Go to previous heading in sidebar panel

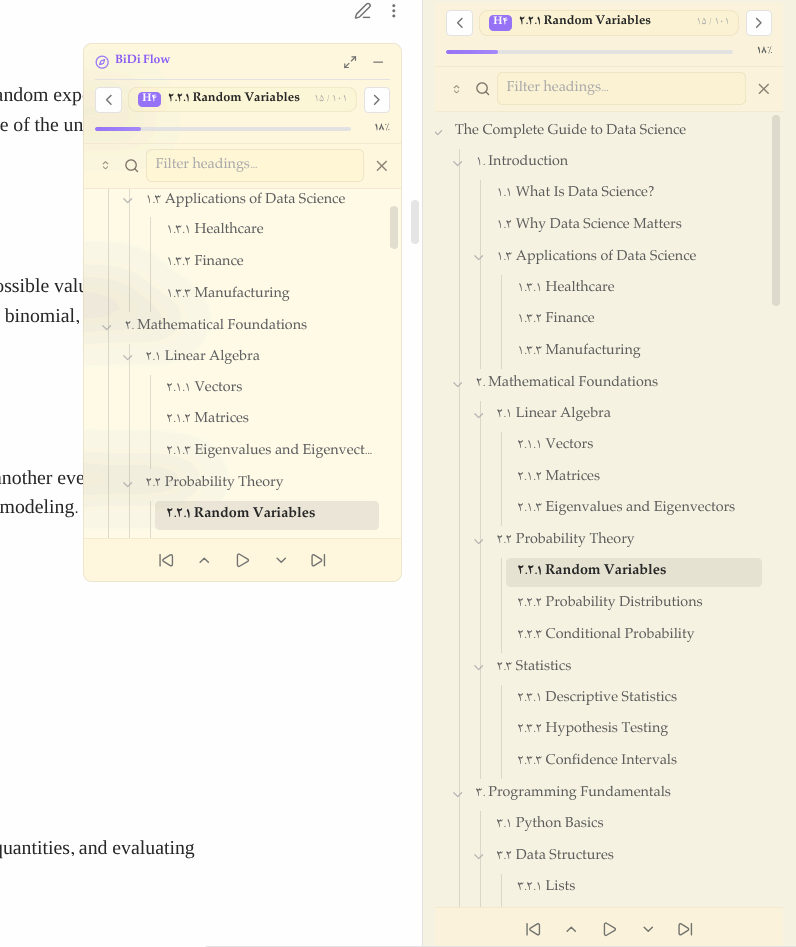pos(460,23)
